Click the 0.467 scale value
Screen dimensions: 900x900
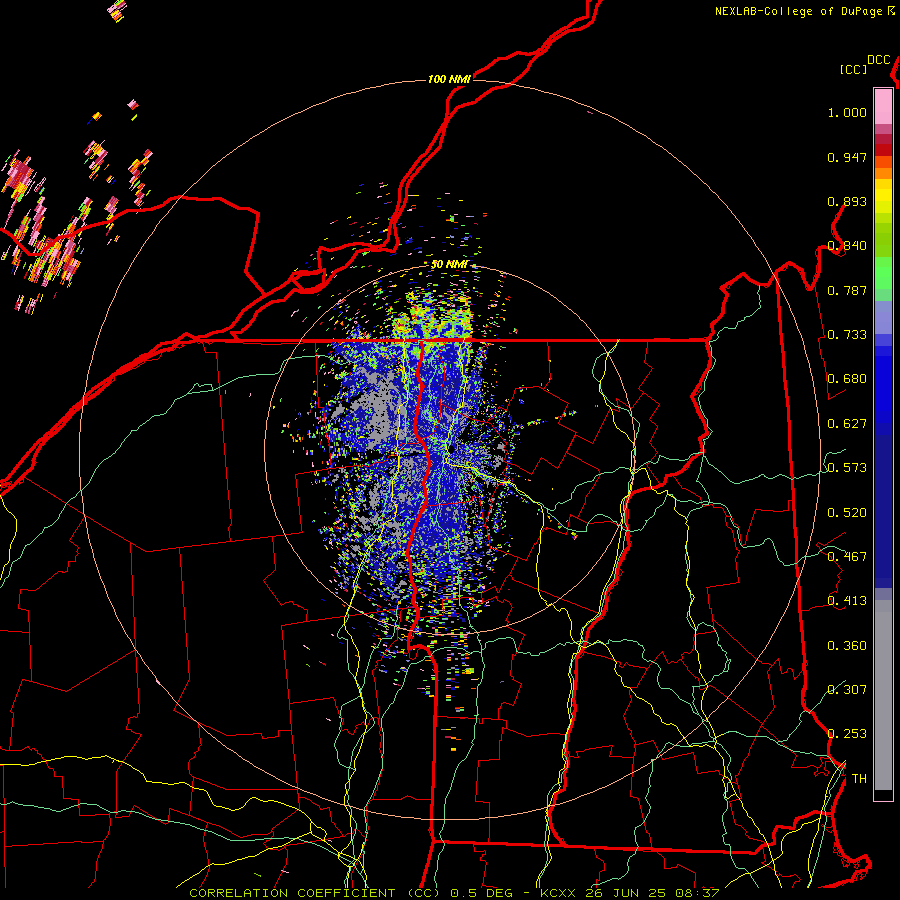[x=847, y=557]
